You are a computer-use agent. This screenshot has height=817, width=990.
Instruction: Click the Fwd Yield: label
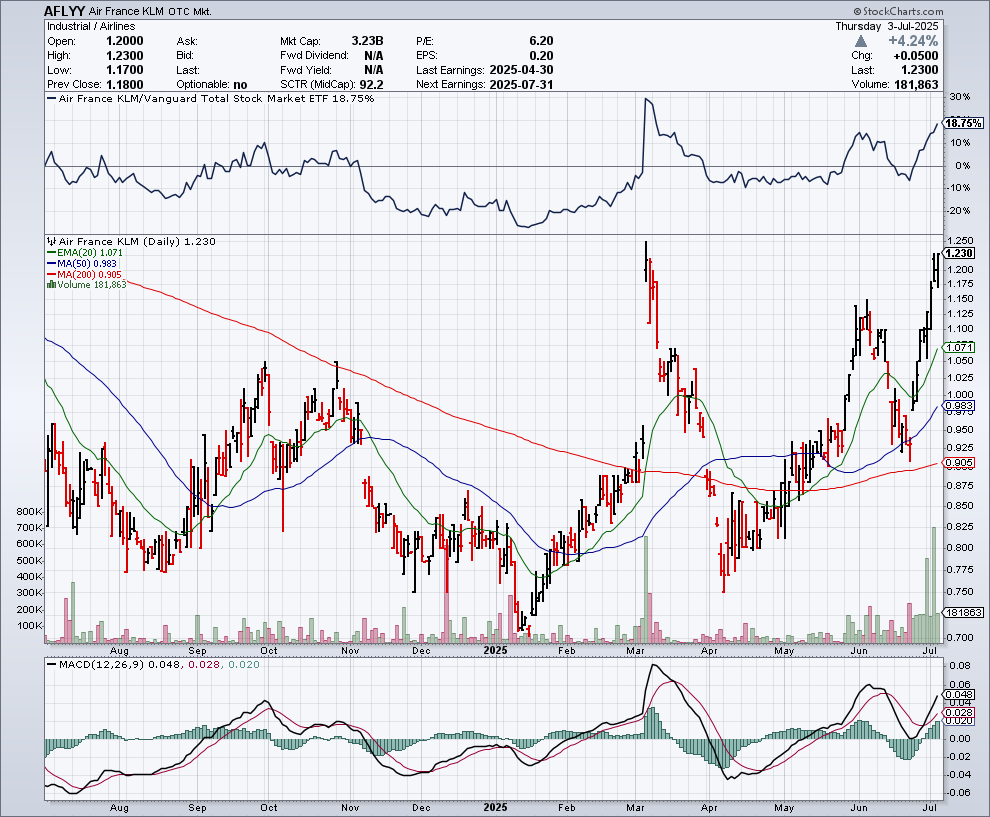coord(306,70)
